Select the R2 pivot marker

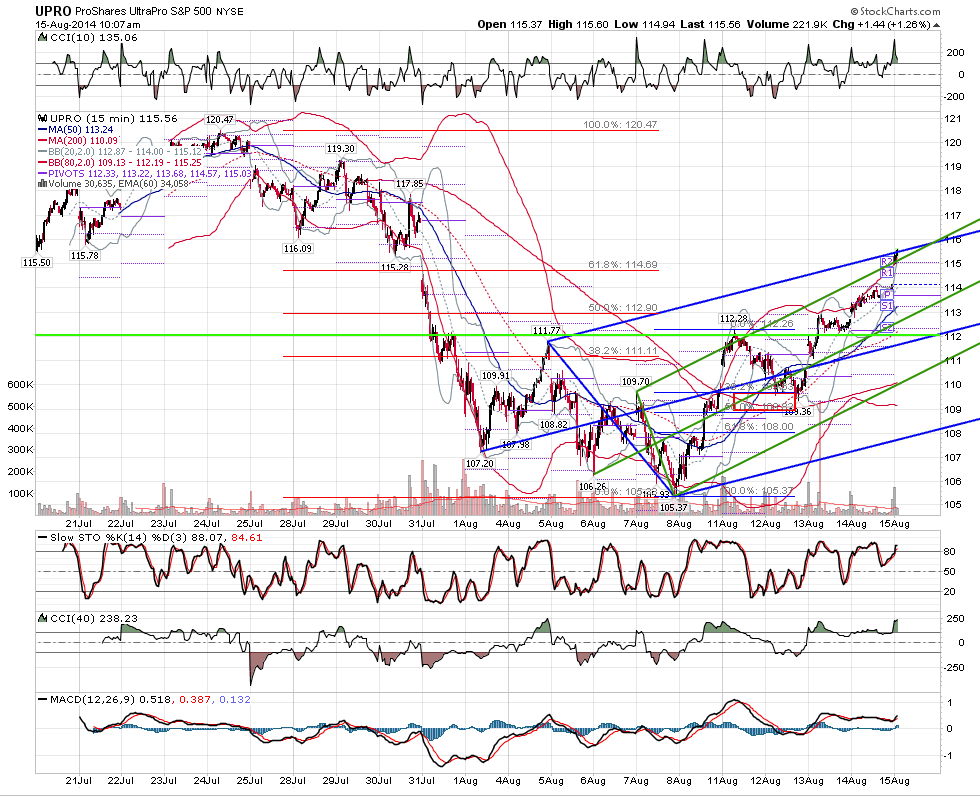point(886,261)
